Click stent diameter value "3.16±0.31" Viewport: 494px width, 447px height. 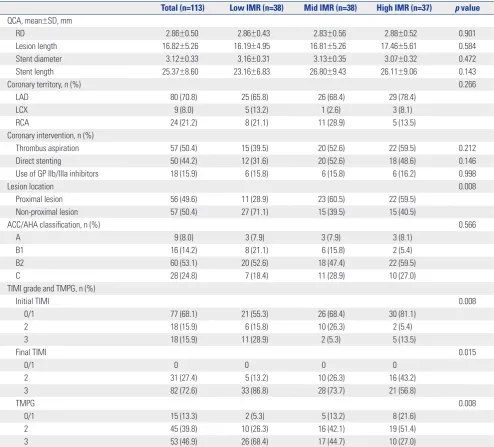(x=254, y=59)
